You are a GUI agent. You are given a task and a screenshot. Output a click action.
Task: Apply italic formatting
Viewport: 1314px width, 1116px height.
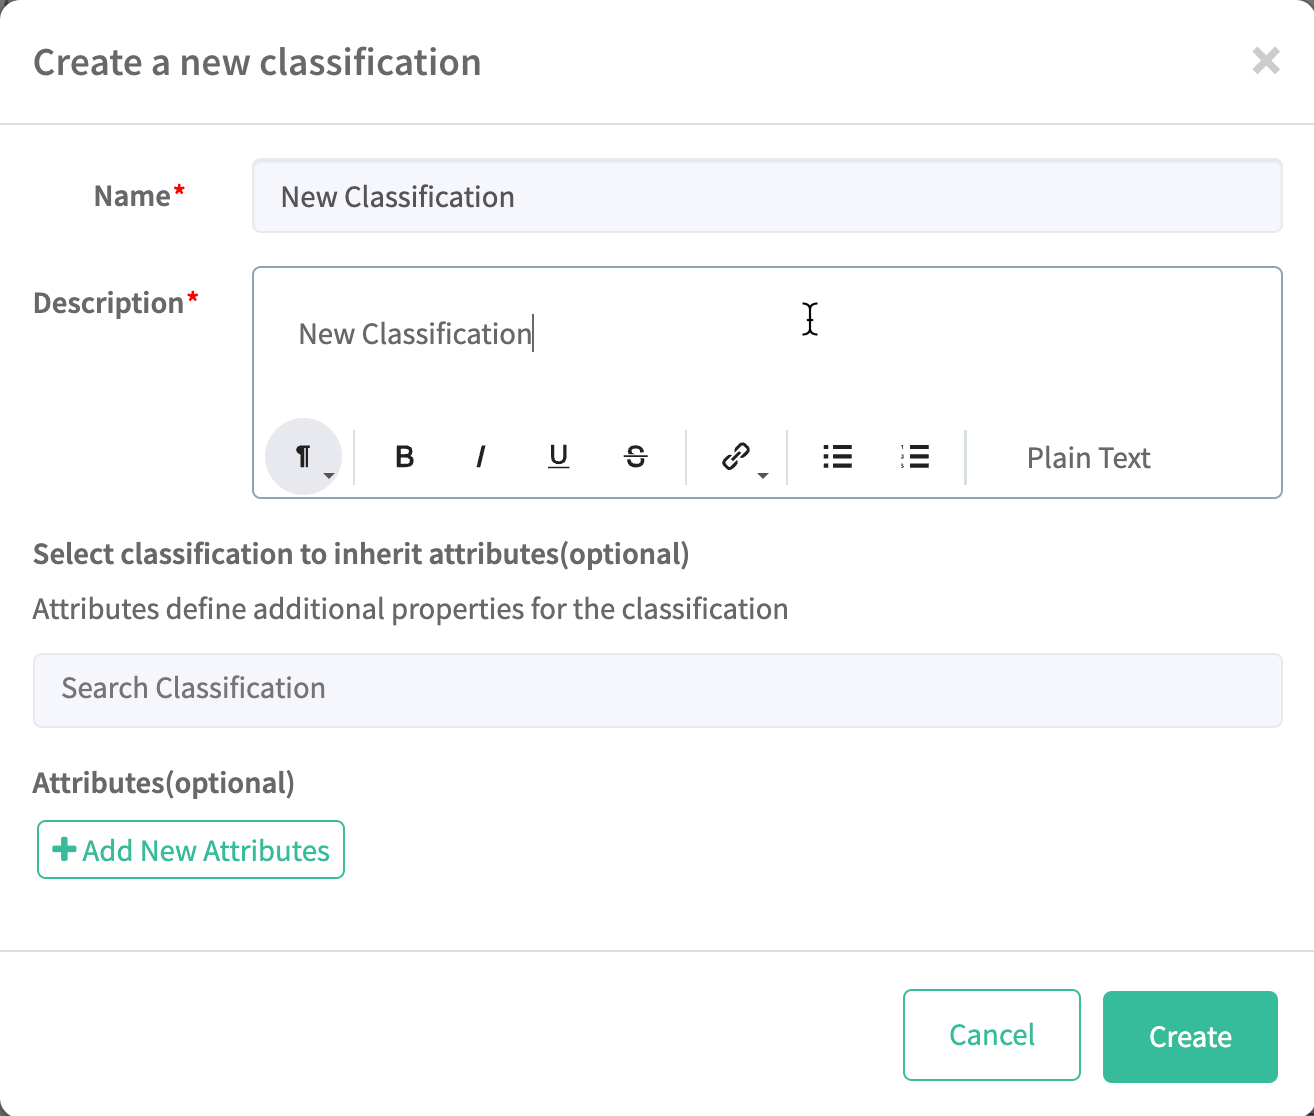click(481, 457)
